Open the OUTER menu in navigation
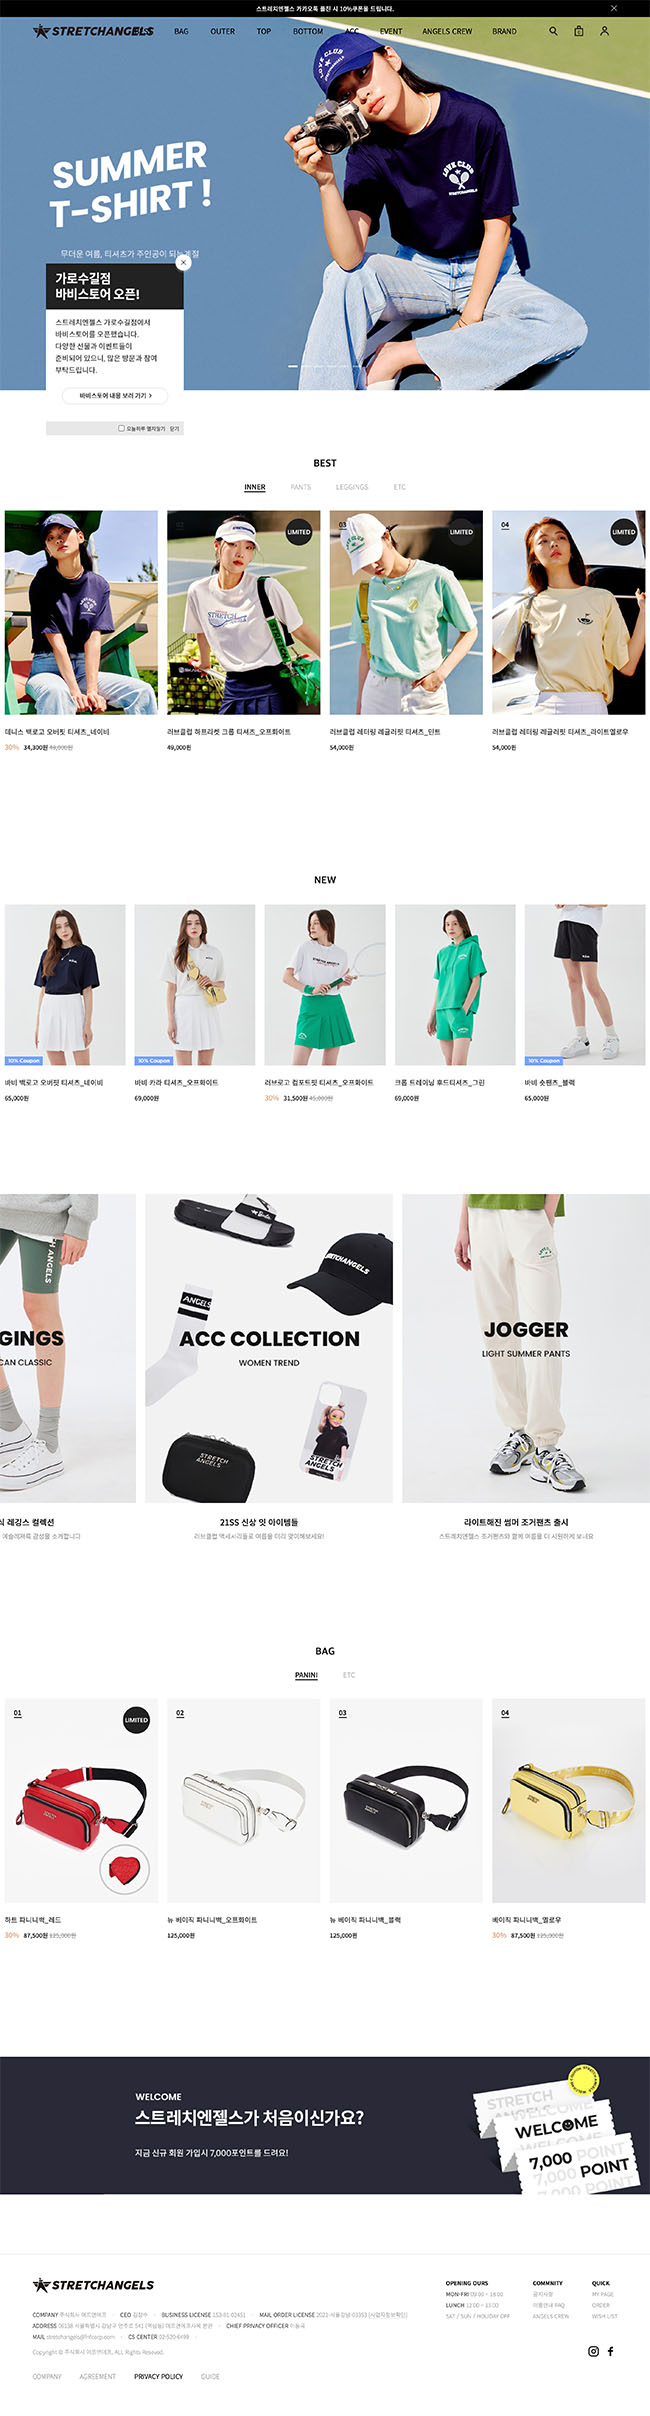 223,31
